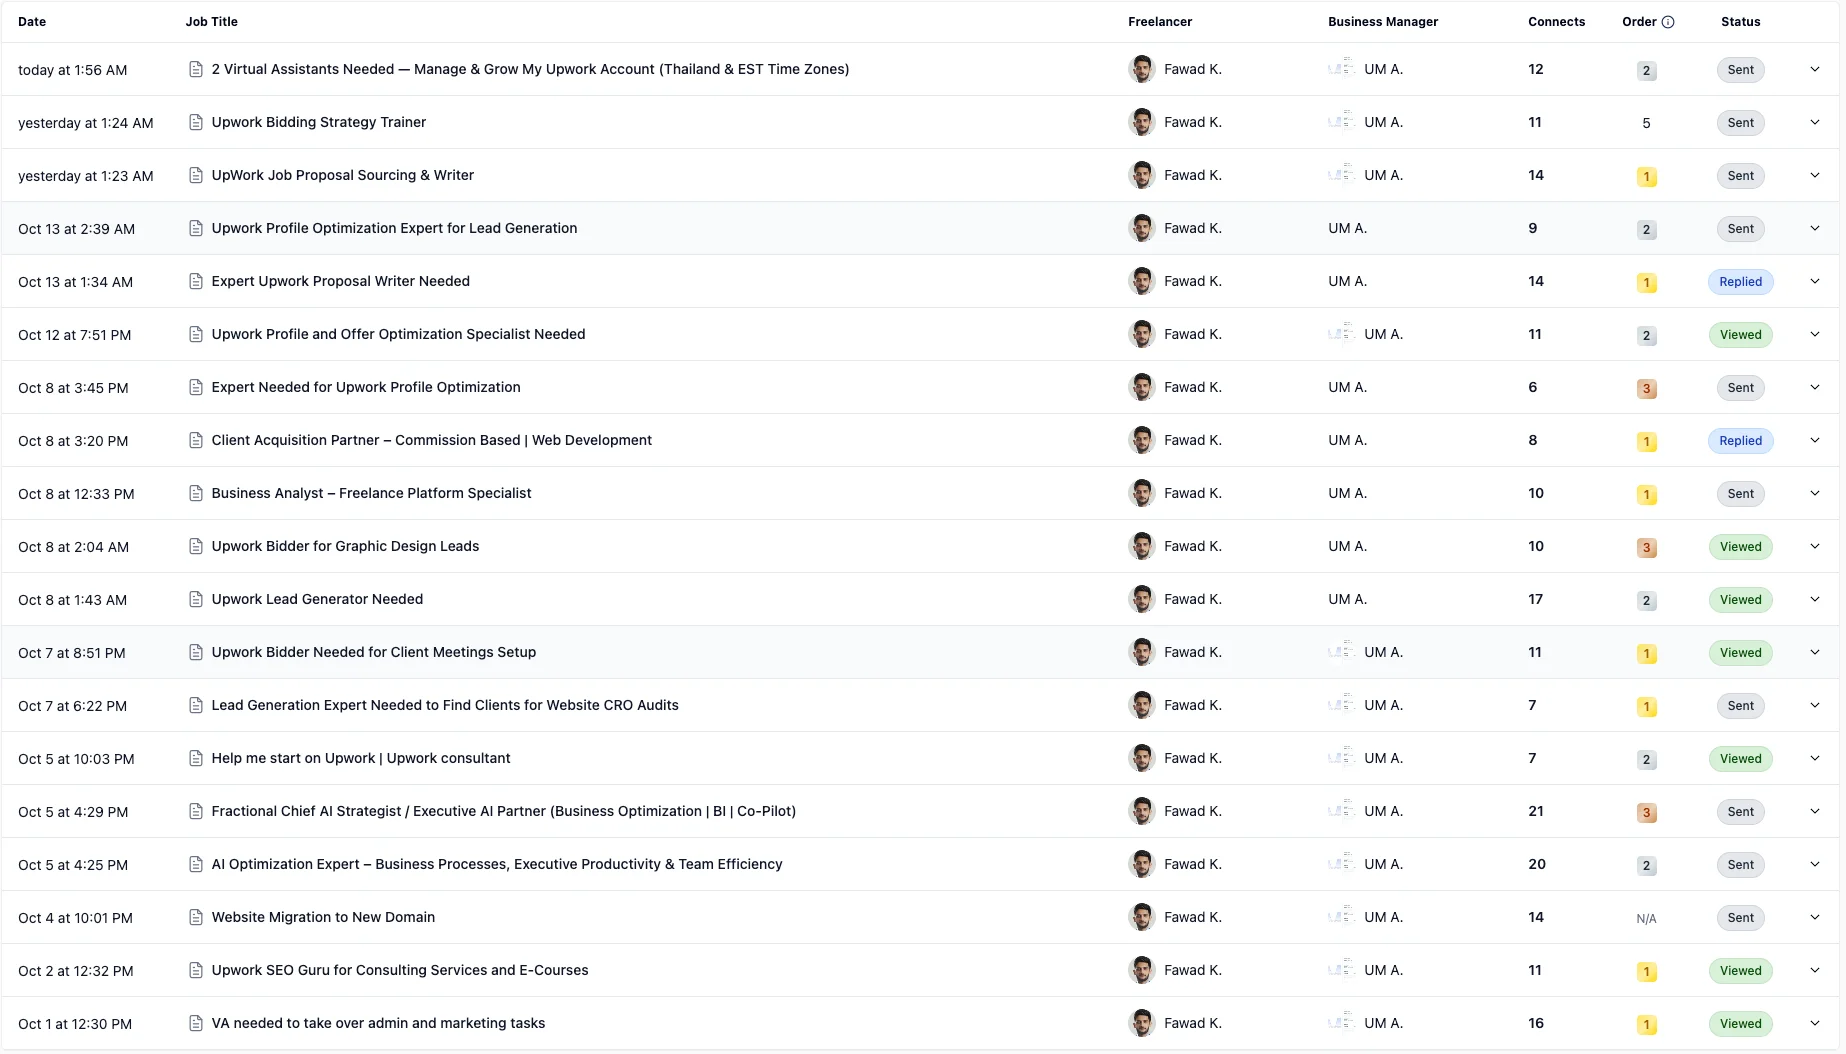Sort by the Date column header
Viewport: 1846px width, 1054px height.
click(32, 22)
